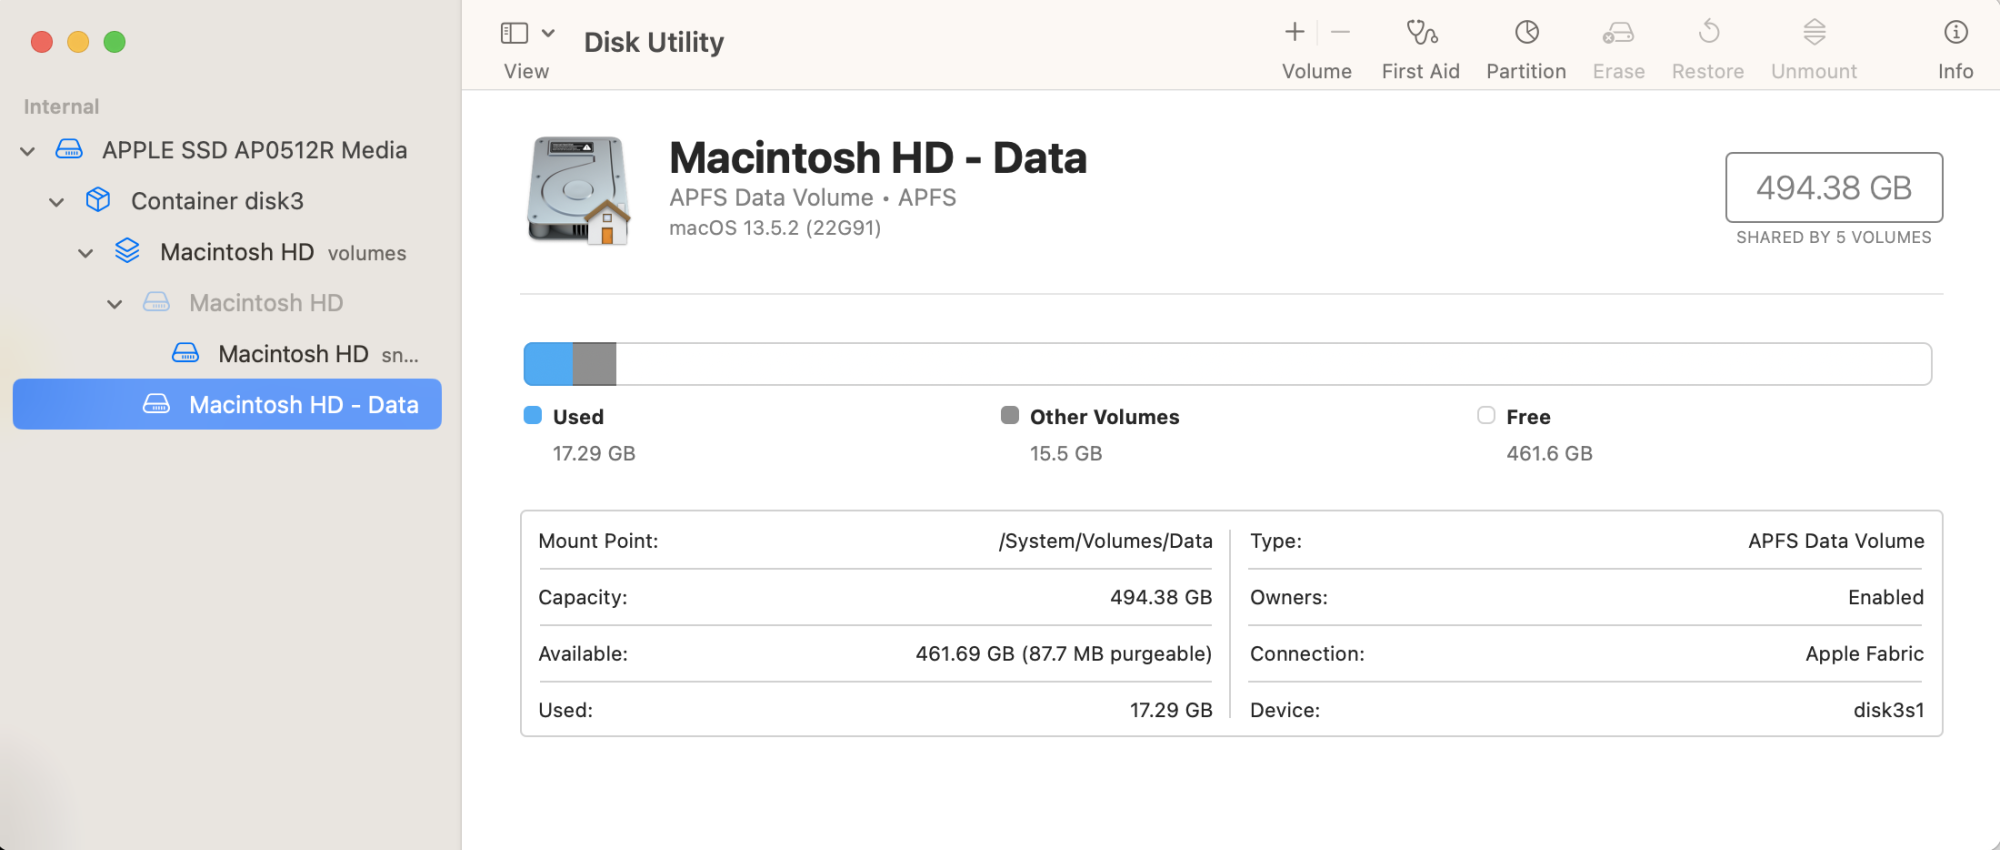
Task: Collapse the dimmed Macintosh HD chevron
Action: (115, 304)
